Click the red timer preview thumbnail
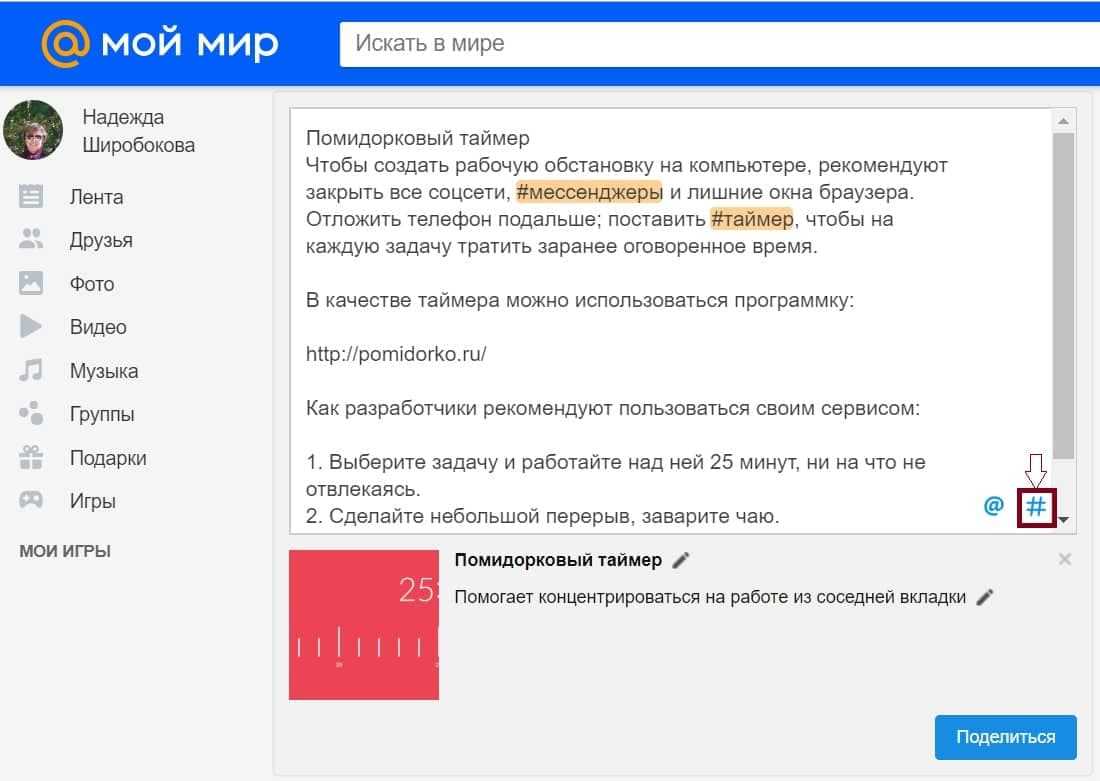The width and height of the screenshot is (1100, 781). point(364,625)
